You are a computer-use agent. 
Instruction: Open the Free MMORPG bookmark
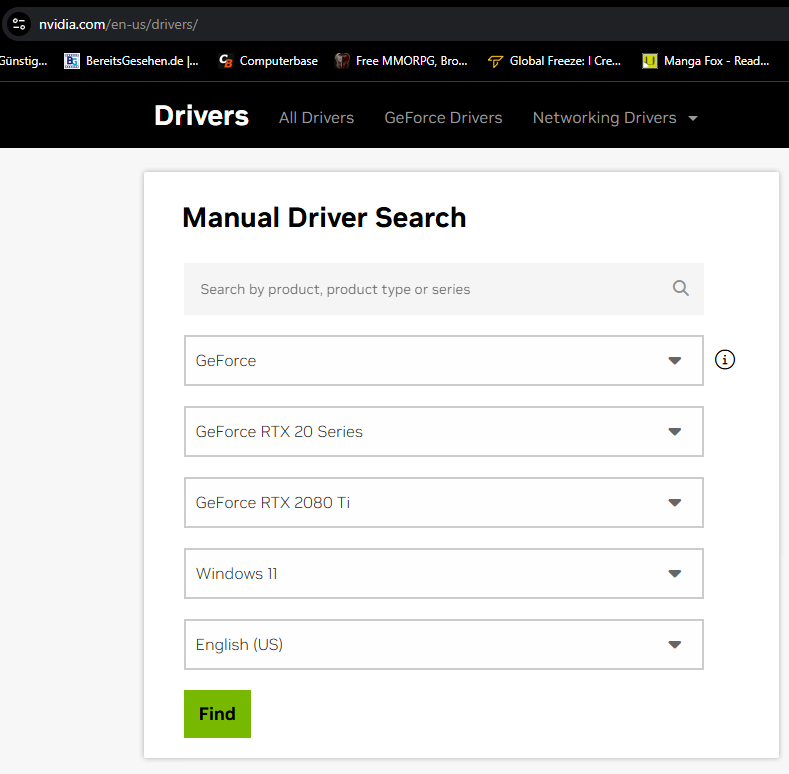[402, 61]
